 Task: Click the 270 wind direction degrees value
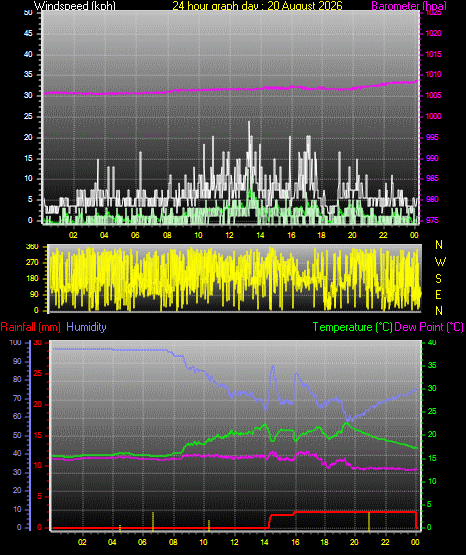coord(32,263)
